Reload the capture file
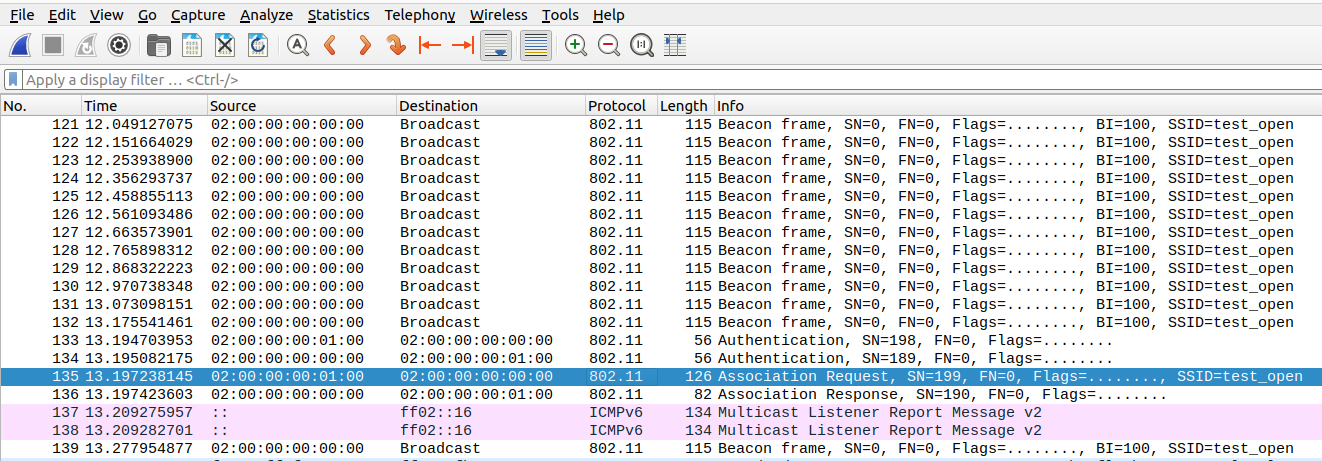1322x461 pixels. [258, 45]
